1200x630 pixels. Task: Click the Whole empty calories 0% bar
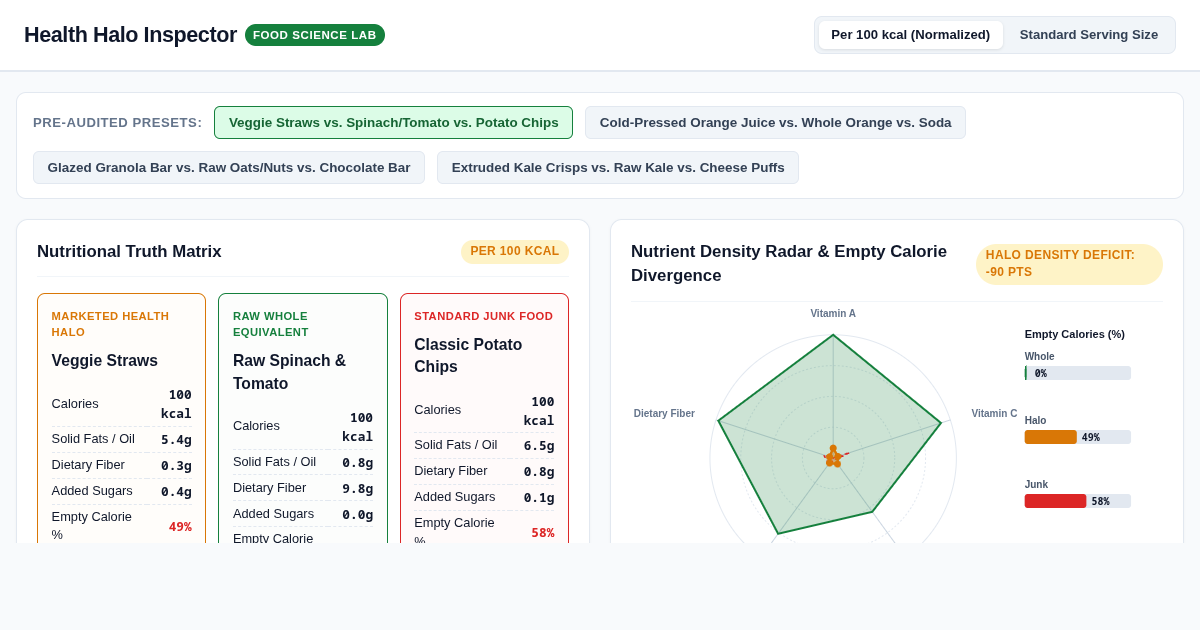1077,373
